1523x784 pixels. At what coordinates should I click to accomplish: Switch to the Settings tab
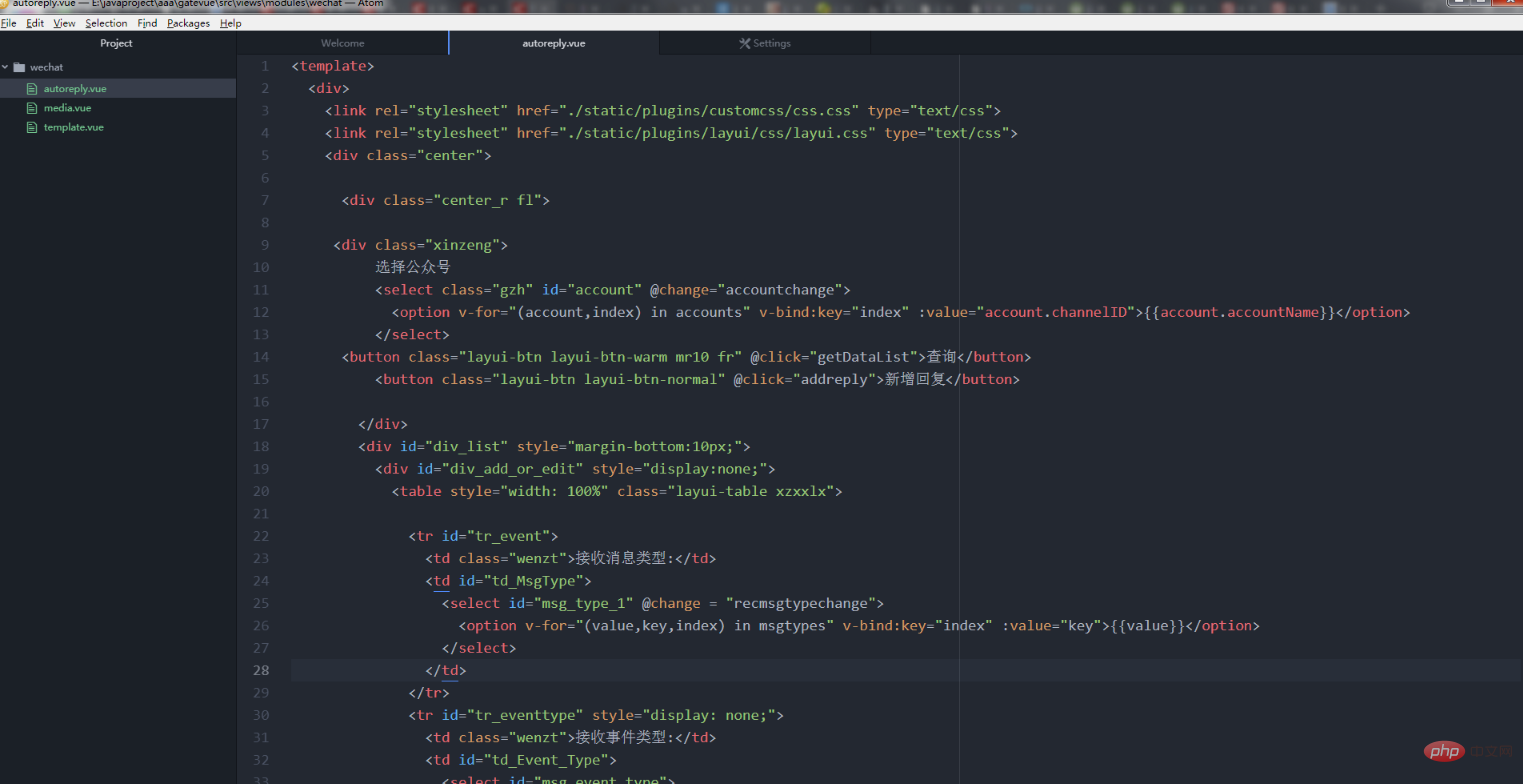point(765,43)
